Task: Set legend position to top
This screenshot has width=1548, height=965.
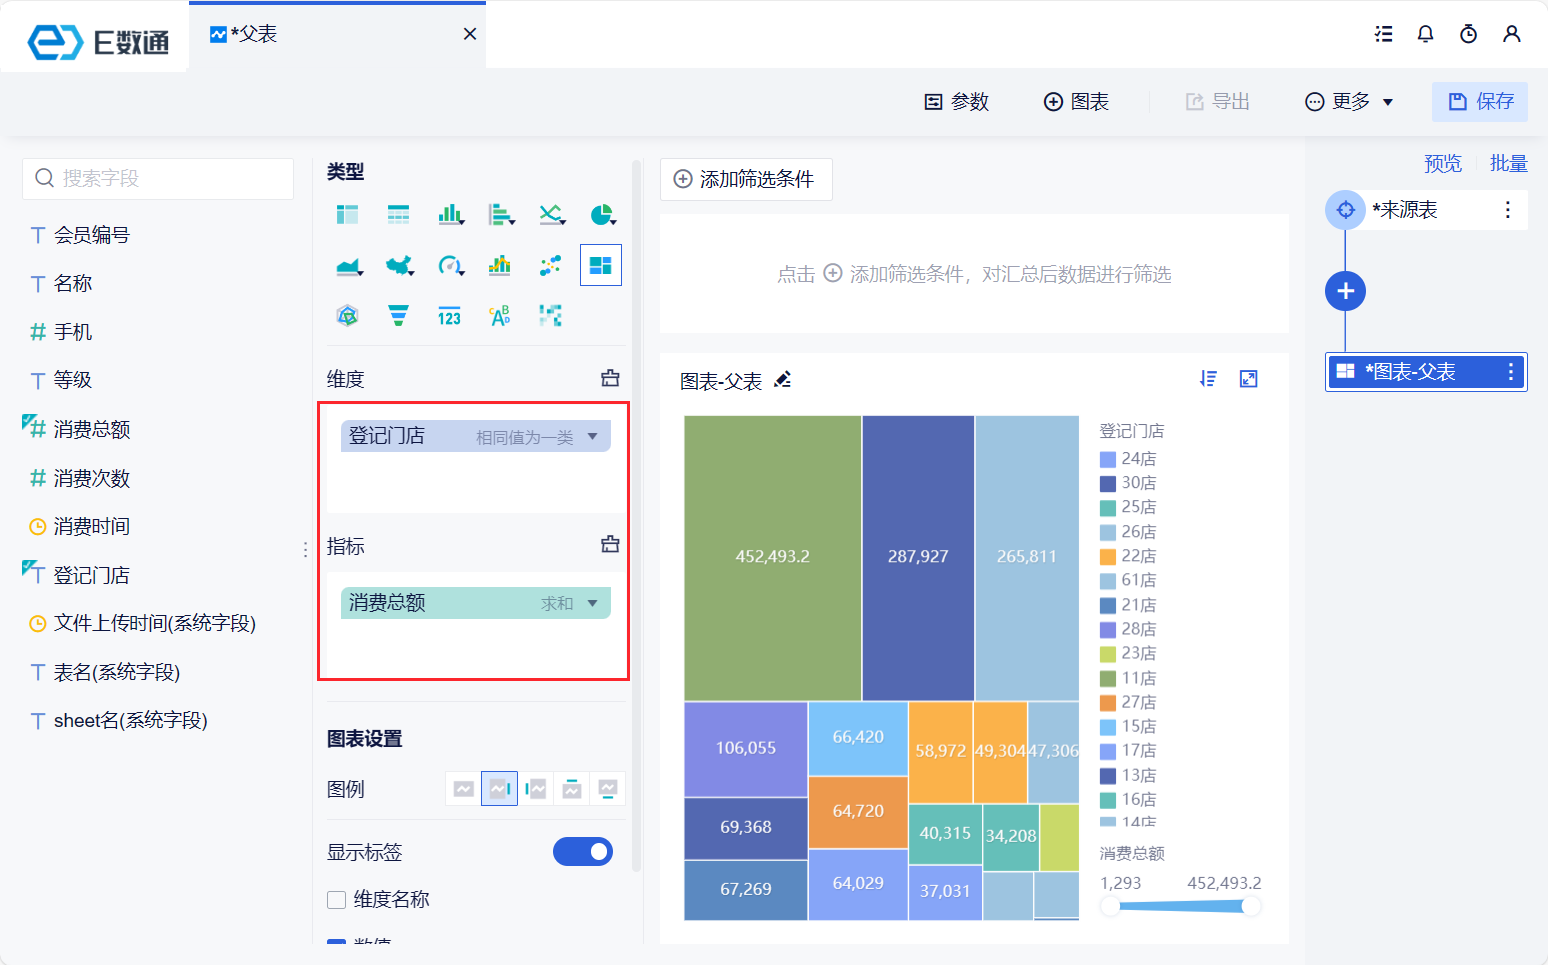Action: point(572,789)
